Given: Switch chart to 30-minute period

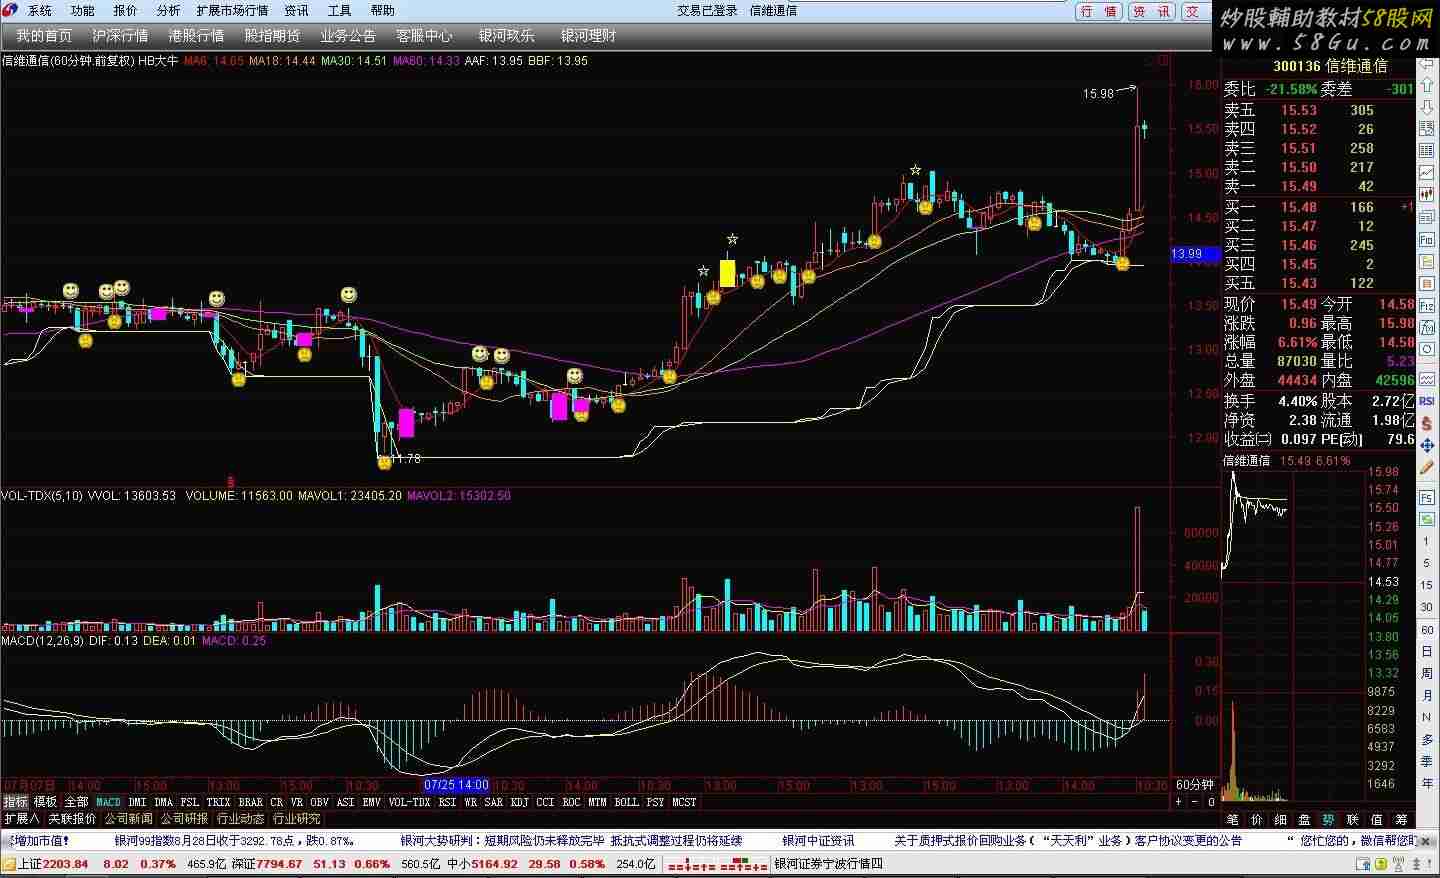Looking at the screenshot, I should [1428, 608].
